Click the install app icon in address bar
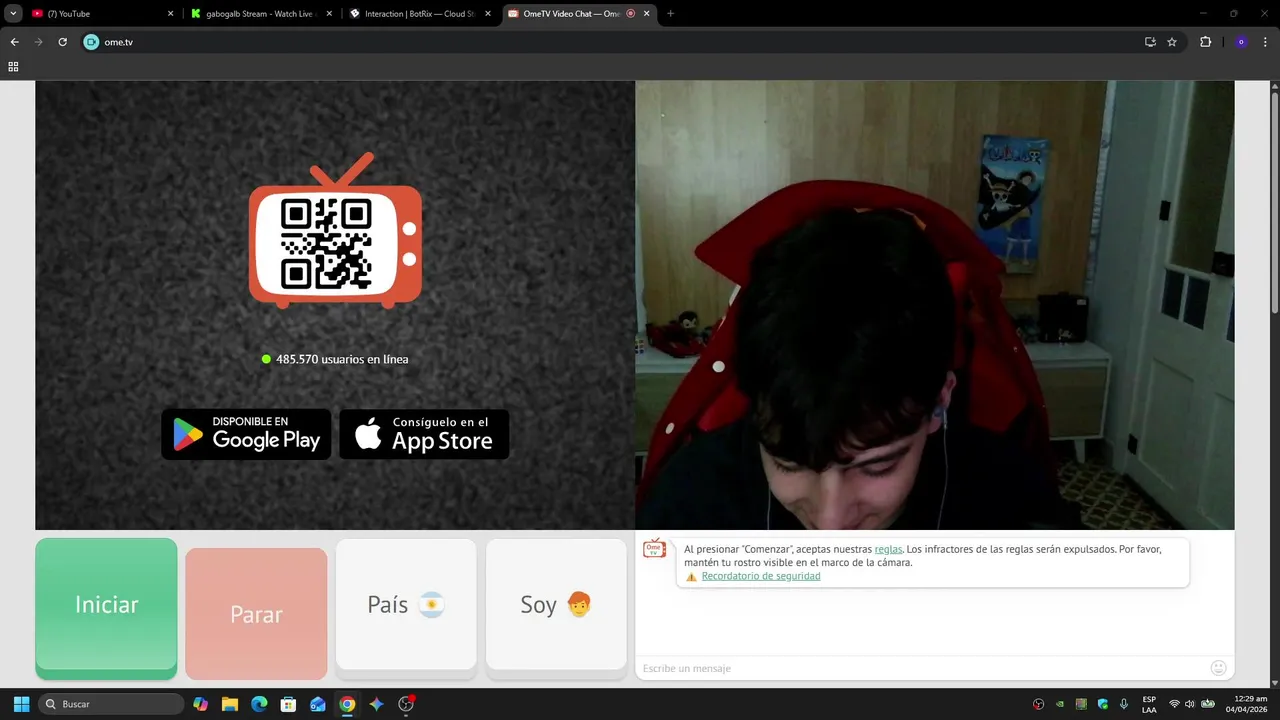This screenshot has width=1280, height=720. 1150,42
